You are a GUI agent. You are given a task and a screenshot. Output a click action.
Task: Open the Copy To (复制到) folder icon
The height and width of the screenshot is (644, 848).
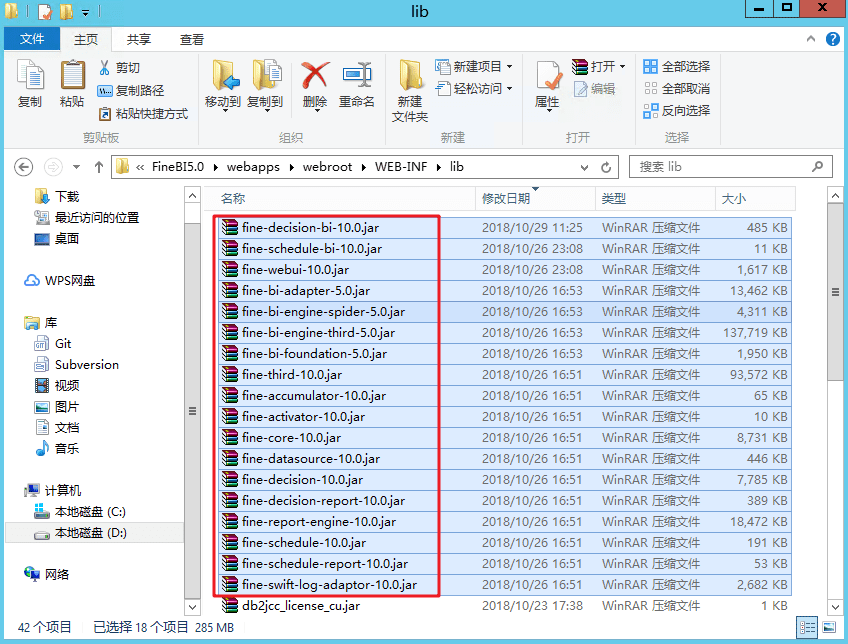point(266,75)
